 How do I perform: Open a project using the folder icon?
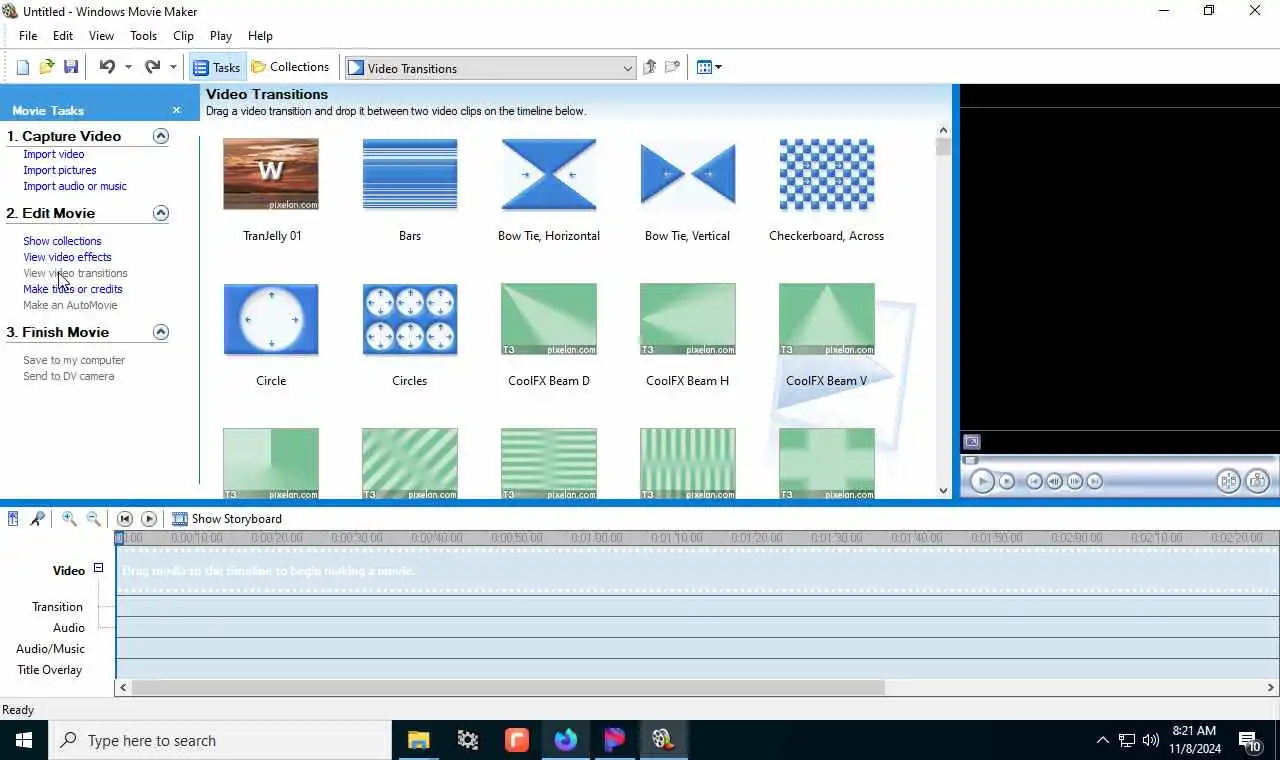[46, 67]
